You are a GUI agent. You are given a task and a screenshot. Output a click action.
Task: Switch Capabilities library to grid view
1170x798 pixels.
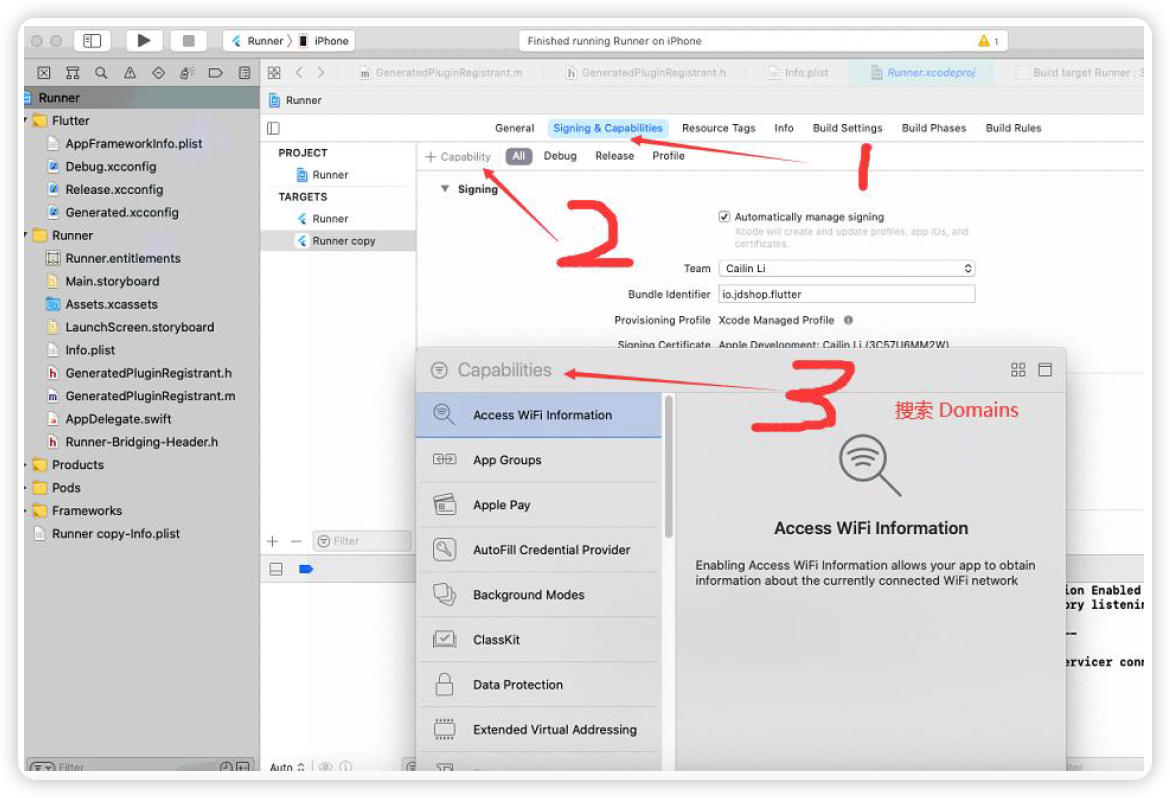pyautogui.click(x=1018, y=370)
